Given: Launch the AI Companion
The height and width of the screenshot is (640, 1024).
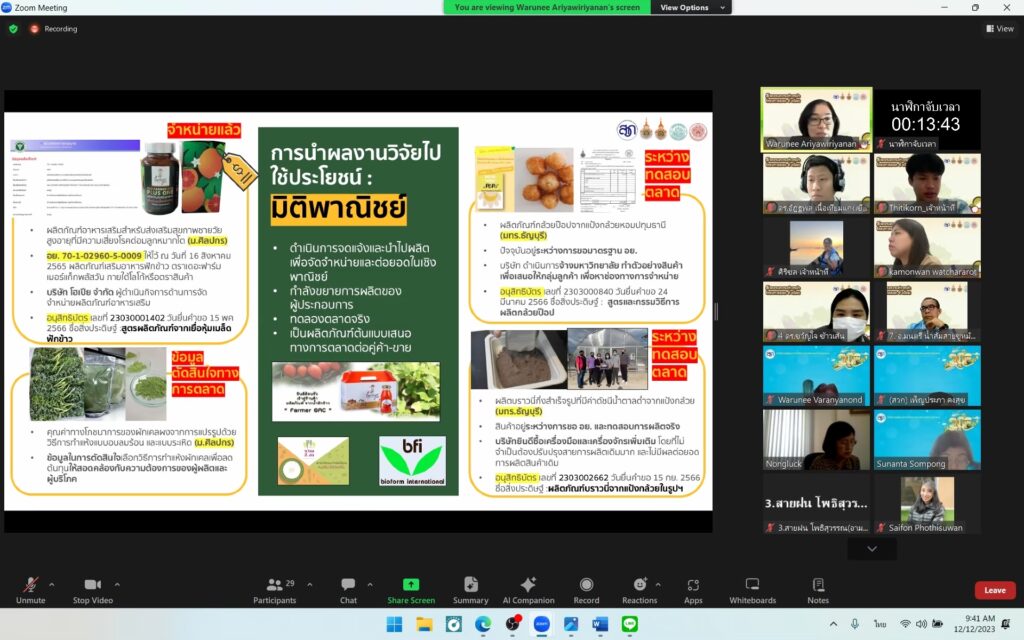Looking at the screenshot, I should tap(528, 589).
